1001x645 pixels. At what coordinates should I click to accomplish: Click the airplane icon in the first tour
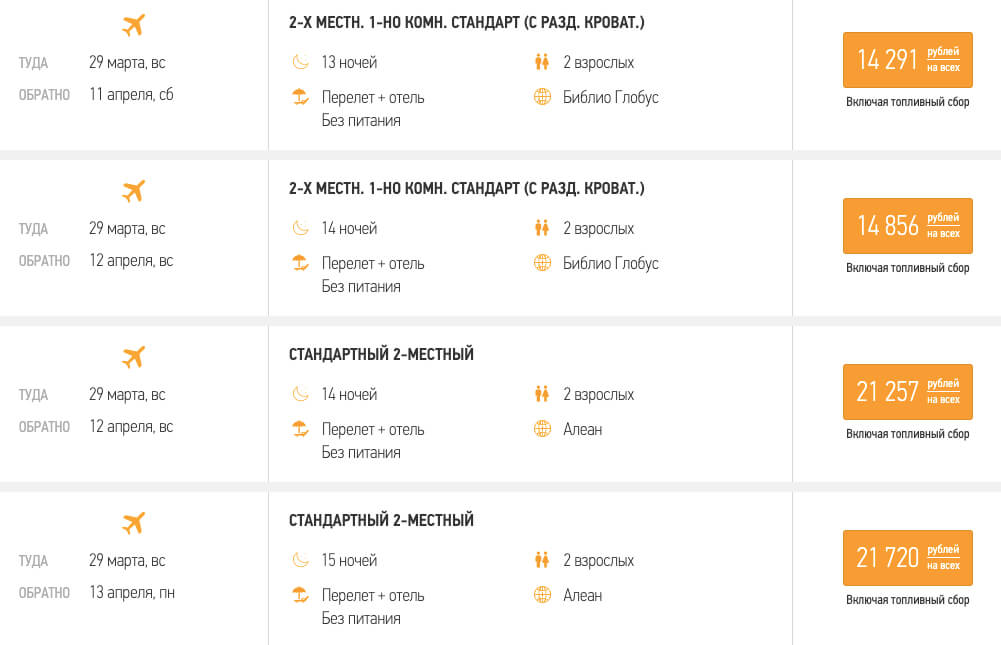tap(133, 26)
